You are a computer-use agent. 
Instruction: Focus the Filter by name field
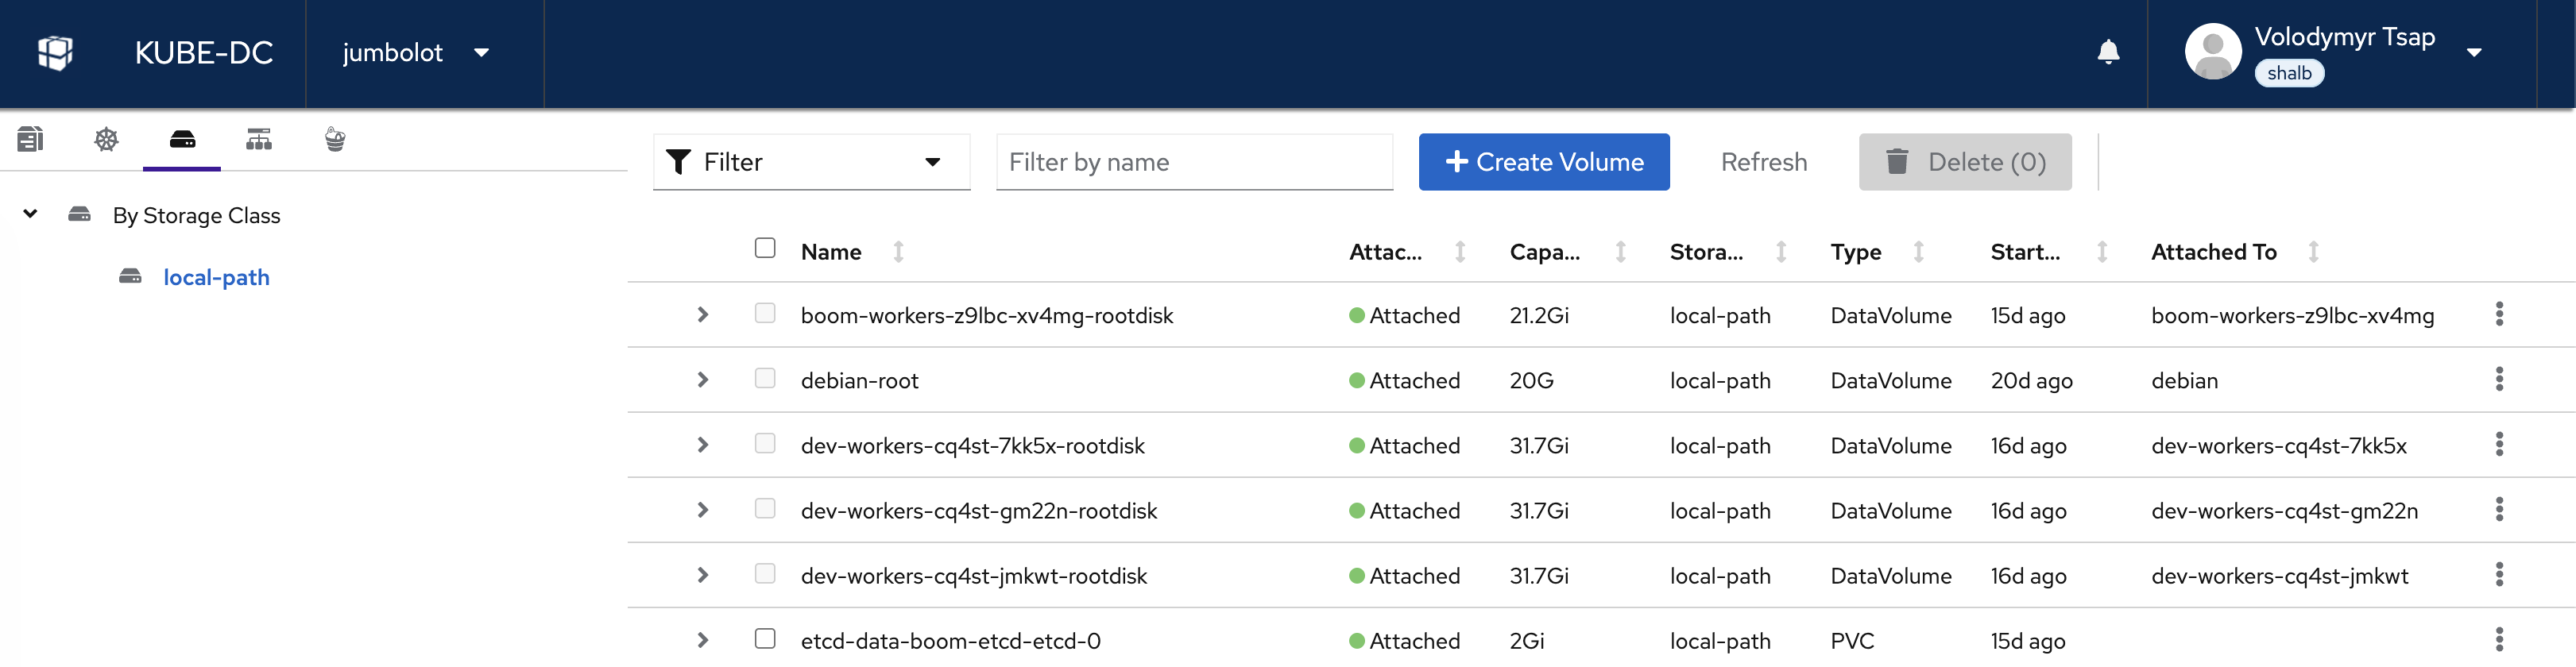[1194, 162]
